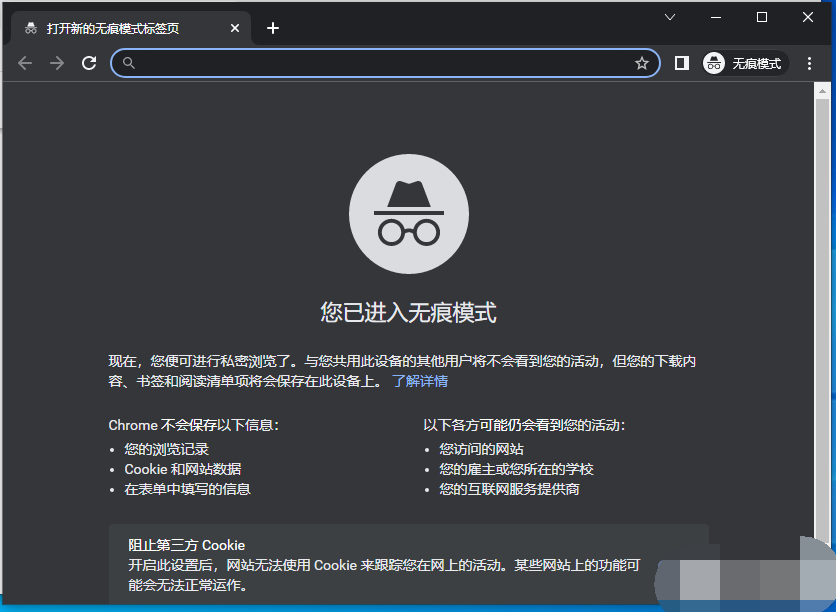The height and width of the screenshot is (612, 836).
Task: Reload the current page
Action: pos(89,63)
